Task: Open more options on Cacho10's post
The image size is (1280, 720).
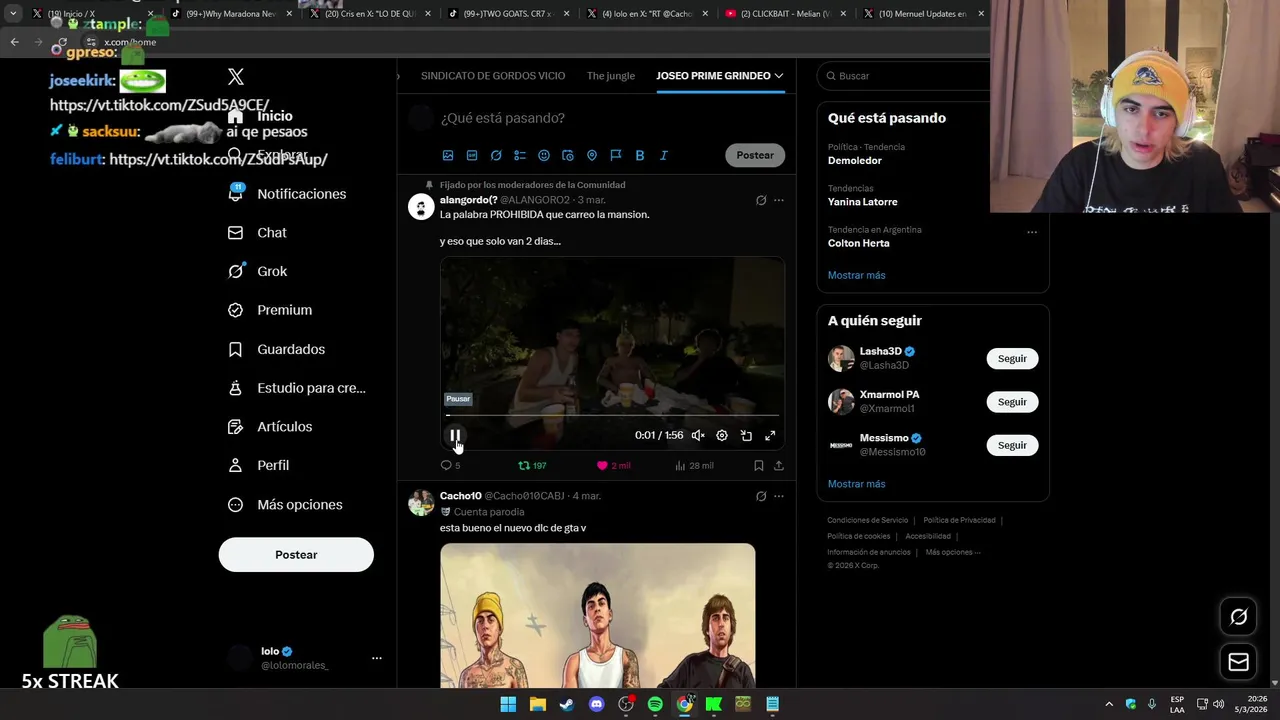Action: point(779,496)
